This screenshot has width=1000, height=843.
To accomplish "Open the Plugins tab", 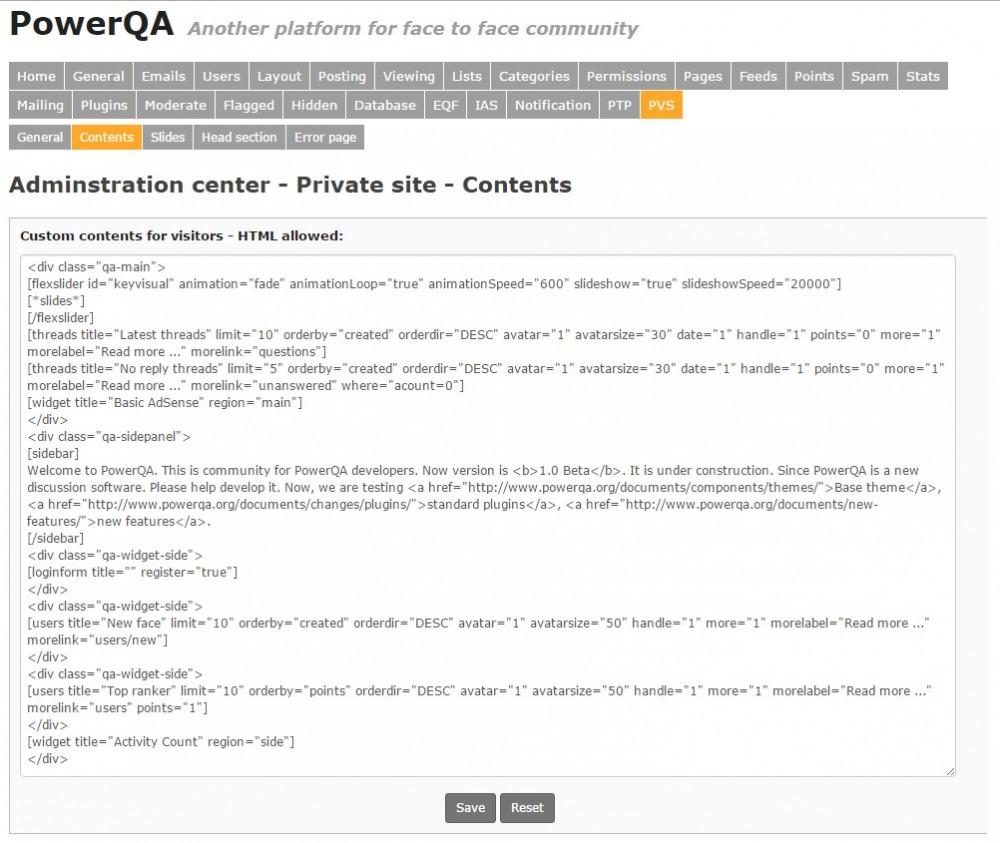I will (x=104, y=105).
